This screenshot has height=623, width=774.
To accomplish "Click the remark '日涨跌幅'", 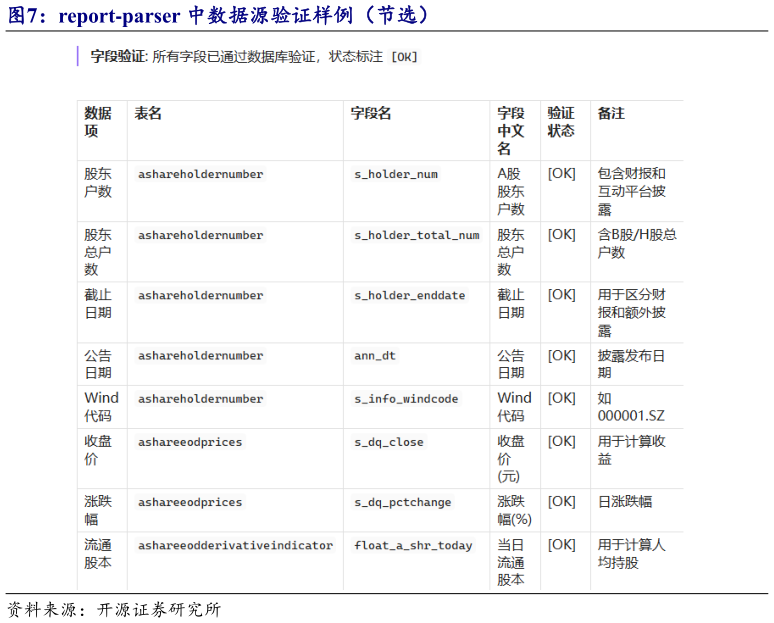I will coord(624,502).
